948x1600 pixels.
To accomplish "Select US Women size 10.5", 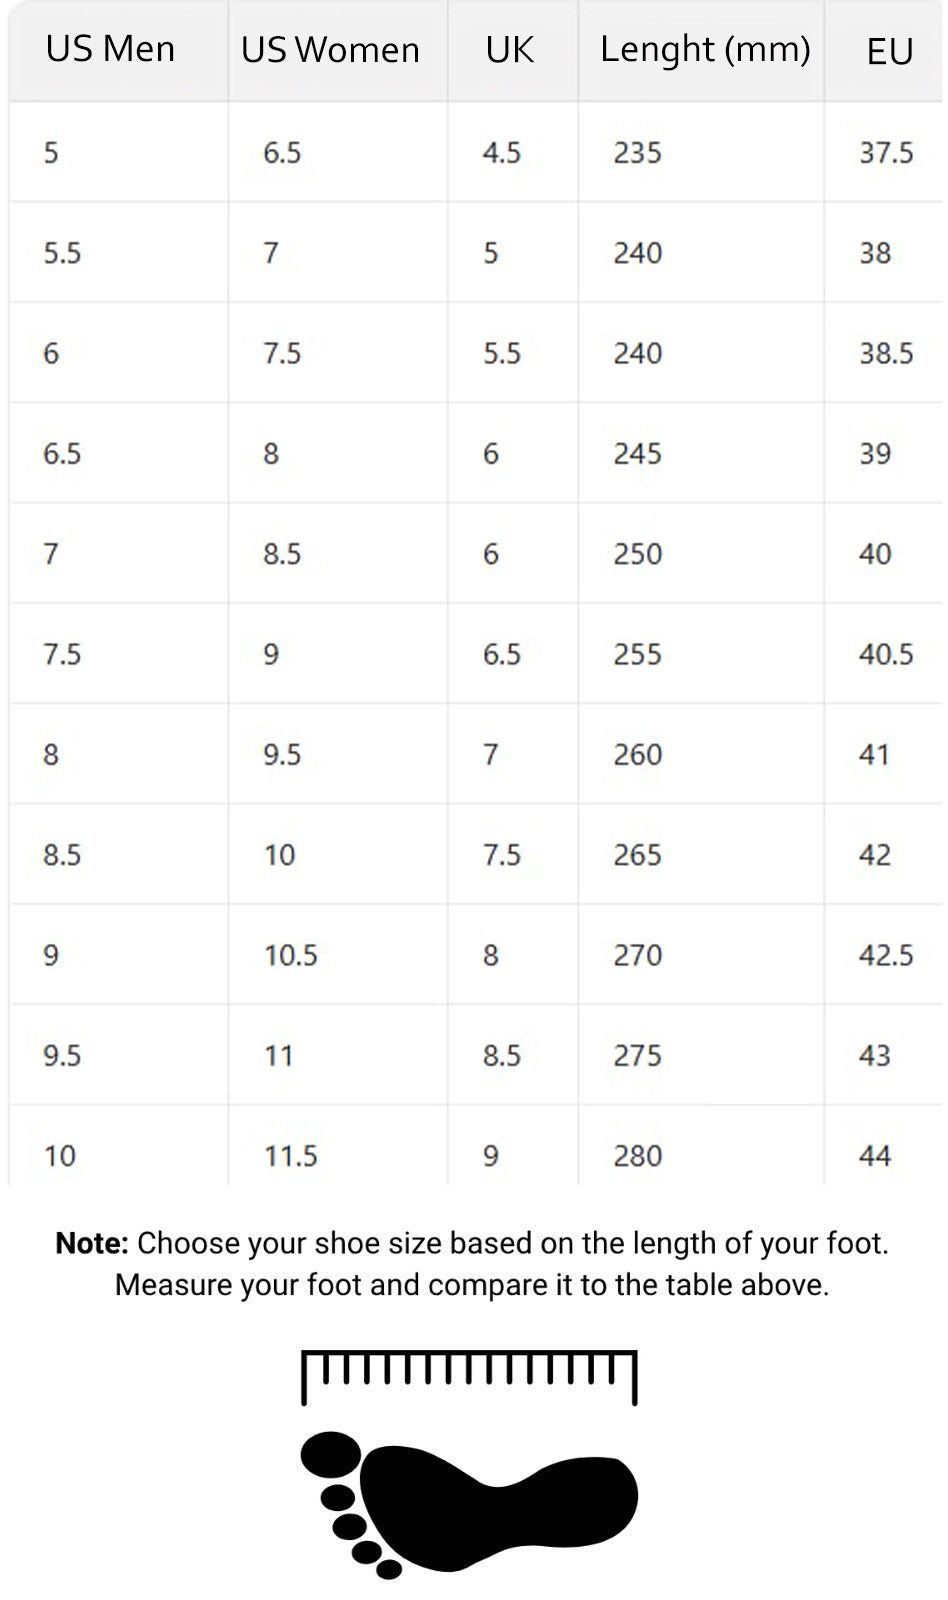I will (290, 955).
